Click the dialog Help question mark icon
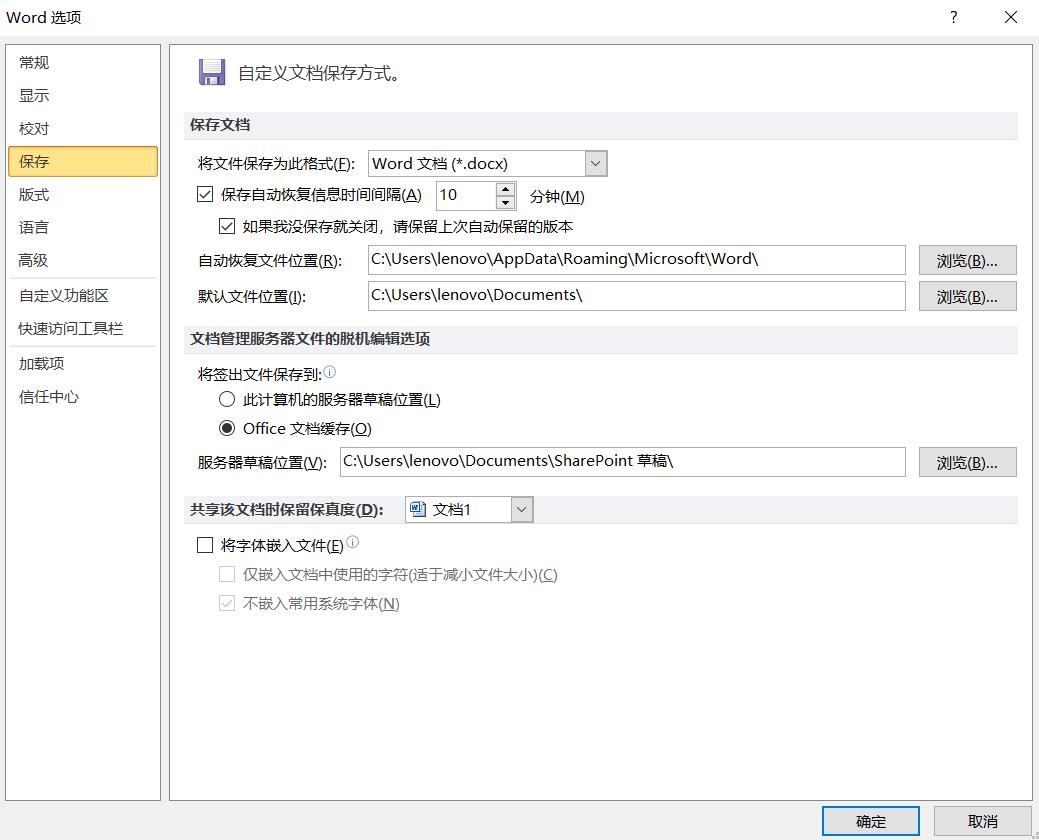 (953, 17)
